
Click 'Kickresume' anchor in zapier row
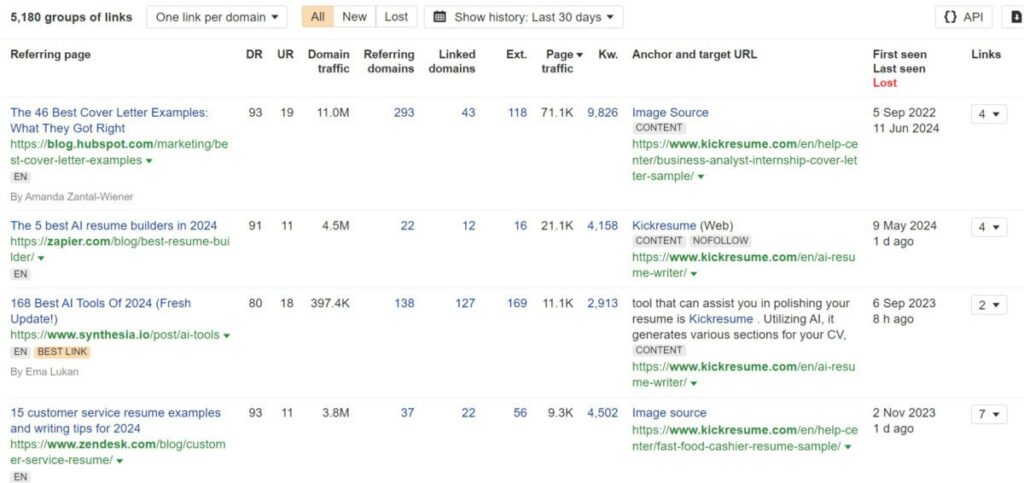[664, 226]
